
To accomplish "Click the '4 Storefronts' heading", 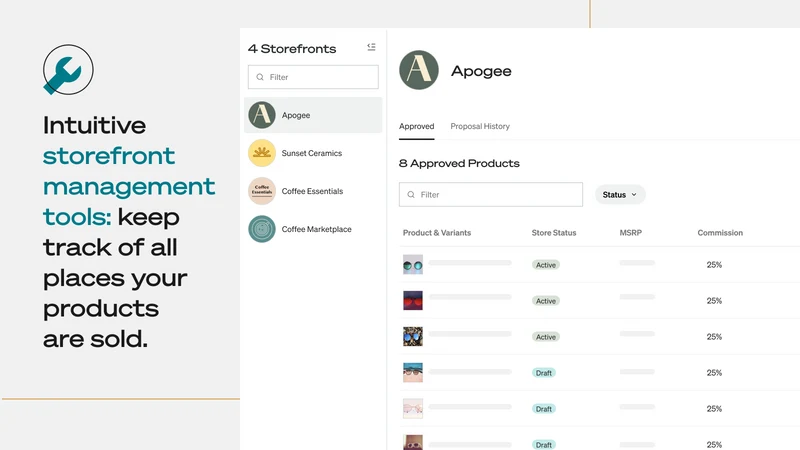I will point(292,49).
